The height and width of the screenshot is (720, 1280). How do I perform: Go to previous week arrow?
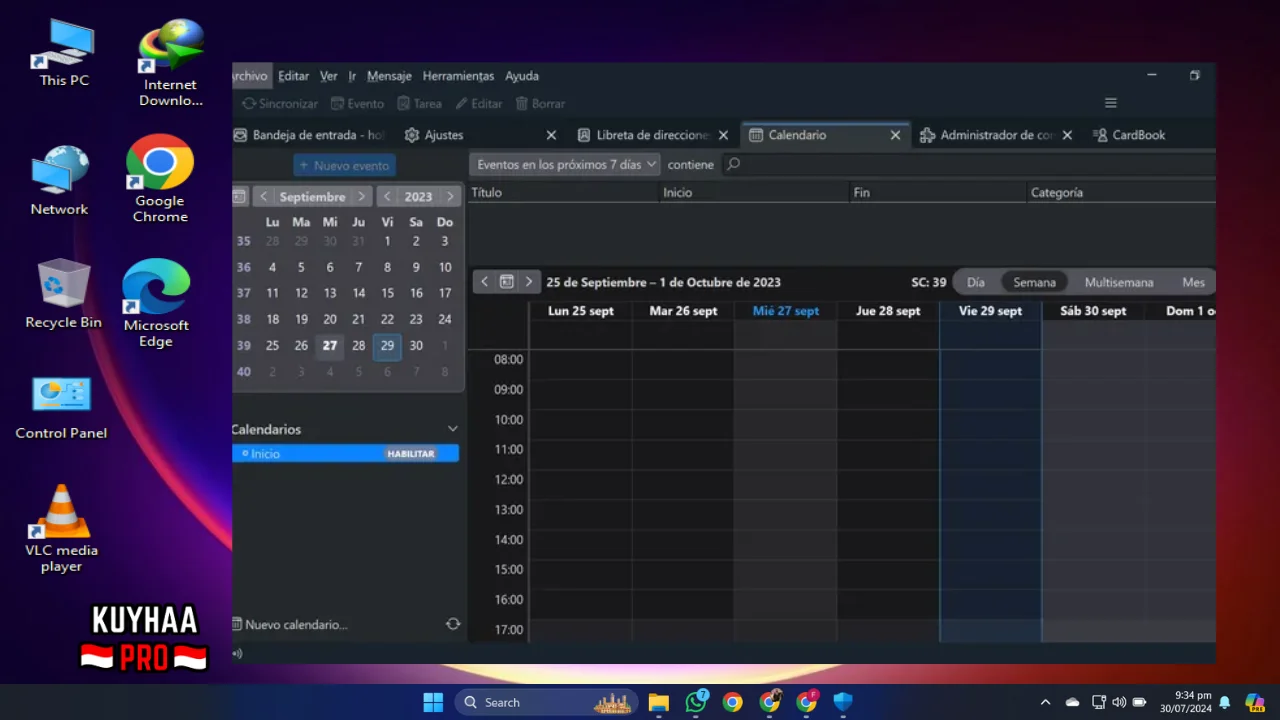tap(485, 282)
